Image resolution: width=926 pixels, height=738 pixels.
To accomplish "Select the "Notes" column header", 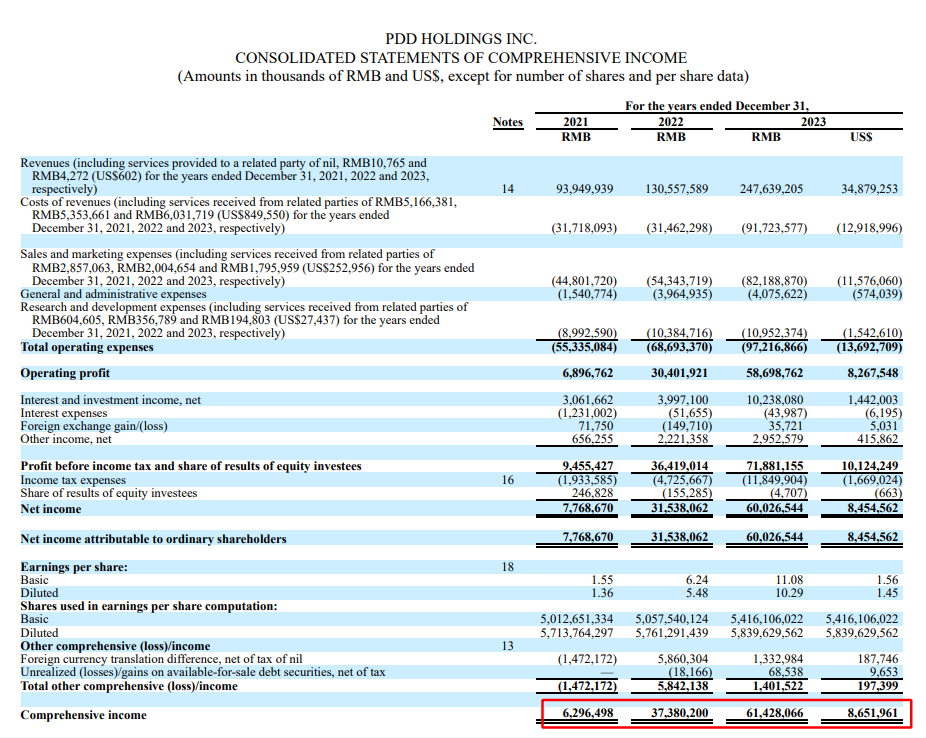I will [x=508, y=122].
